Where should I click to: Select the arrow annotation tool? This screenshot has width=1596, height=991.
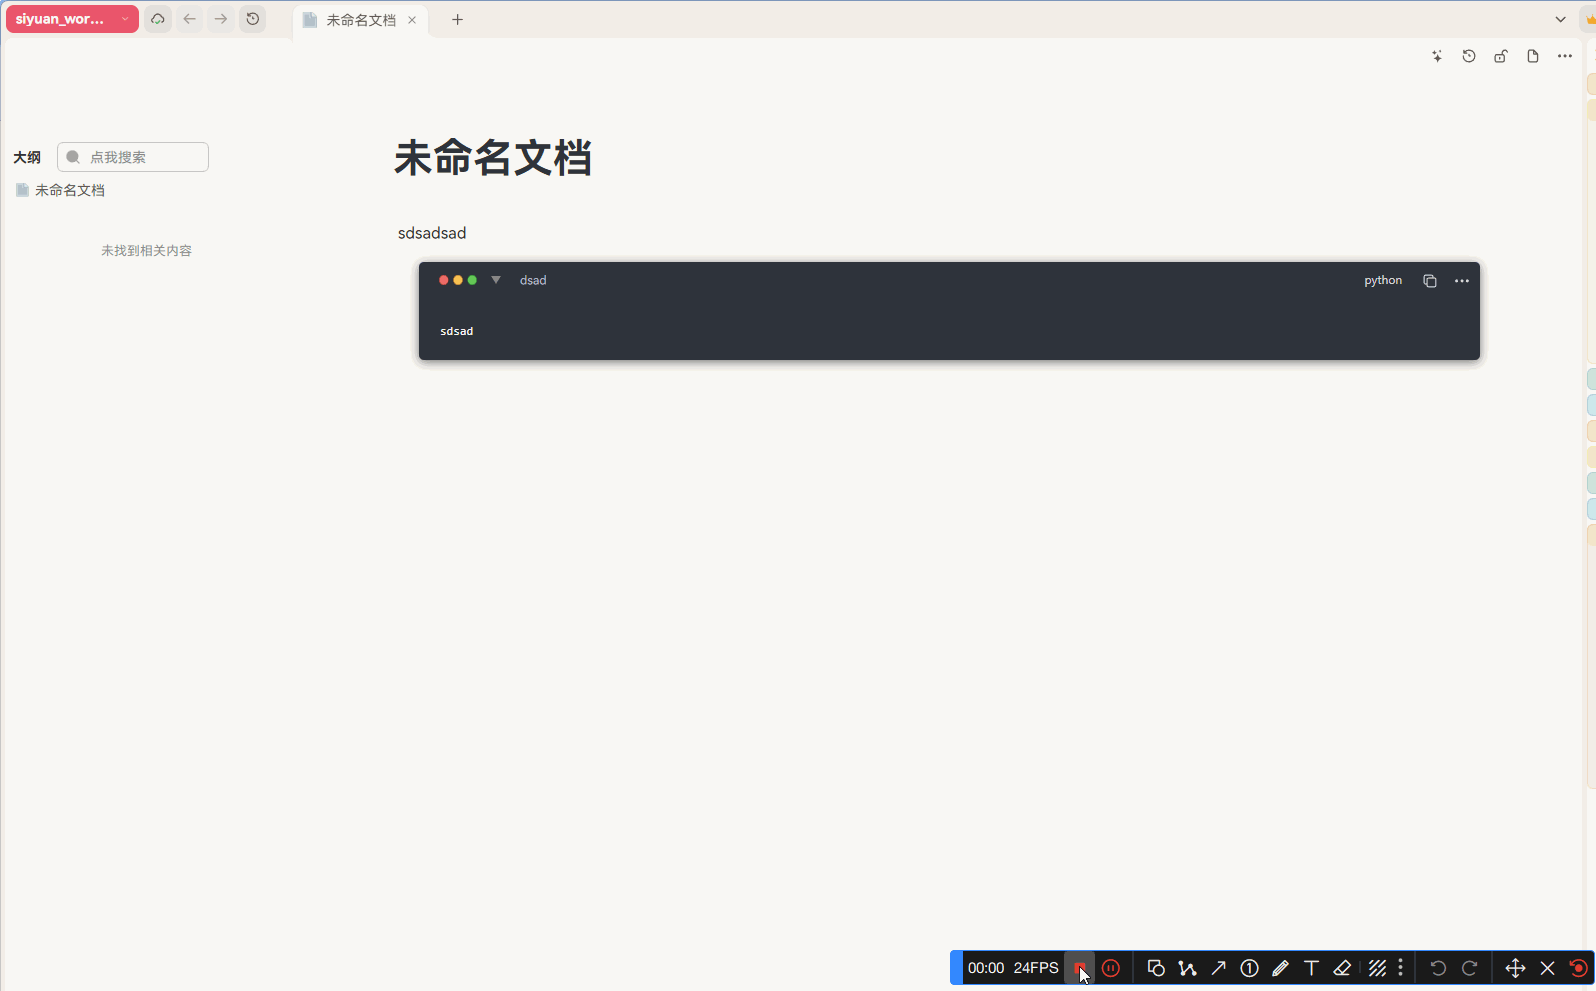(x=1218, y=968)
